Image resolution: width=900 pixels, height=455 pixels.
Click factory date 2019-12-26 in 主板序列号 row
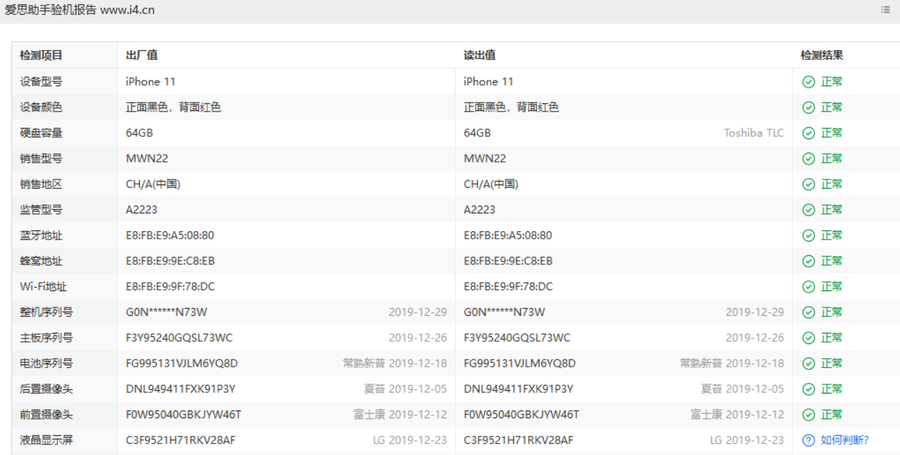[x=417, y=337]
